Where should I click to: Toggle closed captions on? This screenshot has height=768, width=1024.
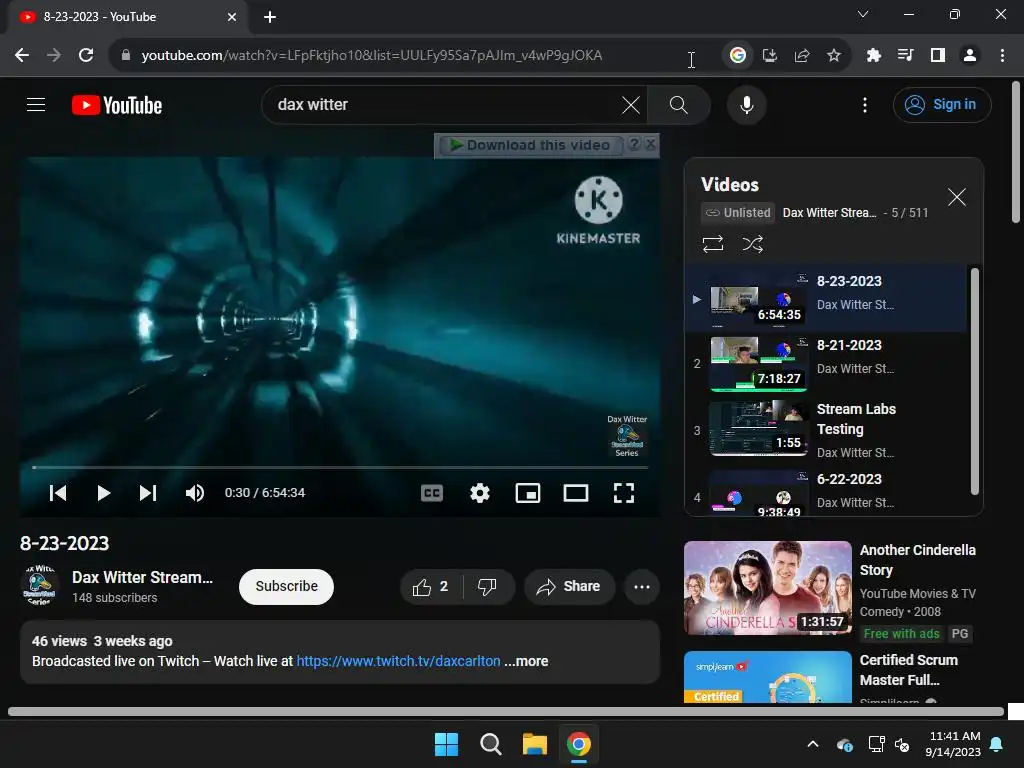[432, 493]
